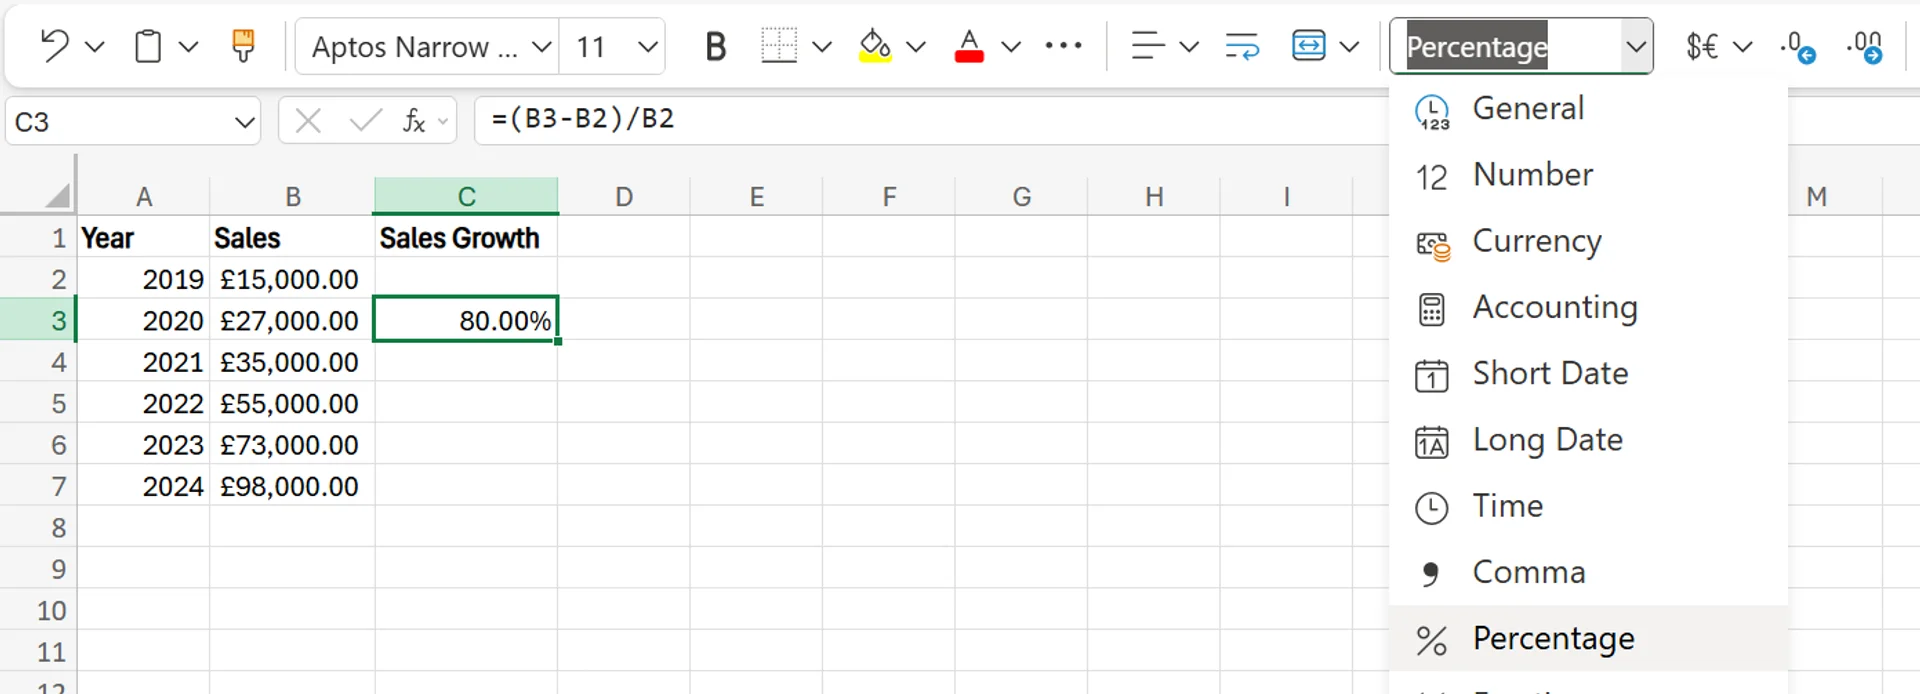The image size is (1920, 694).
Task: Click the Sales Growth header cell
Action: [x=466, y=238]
